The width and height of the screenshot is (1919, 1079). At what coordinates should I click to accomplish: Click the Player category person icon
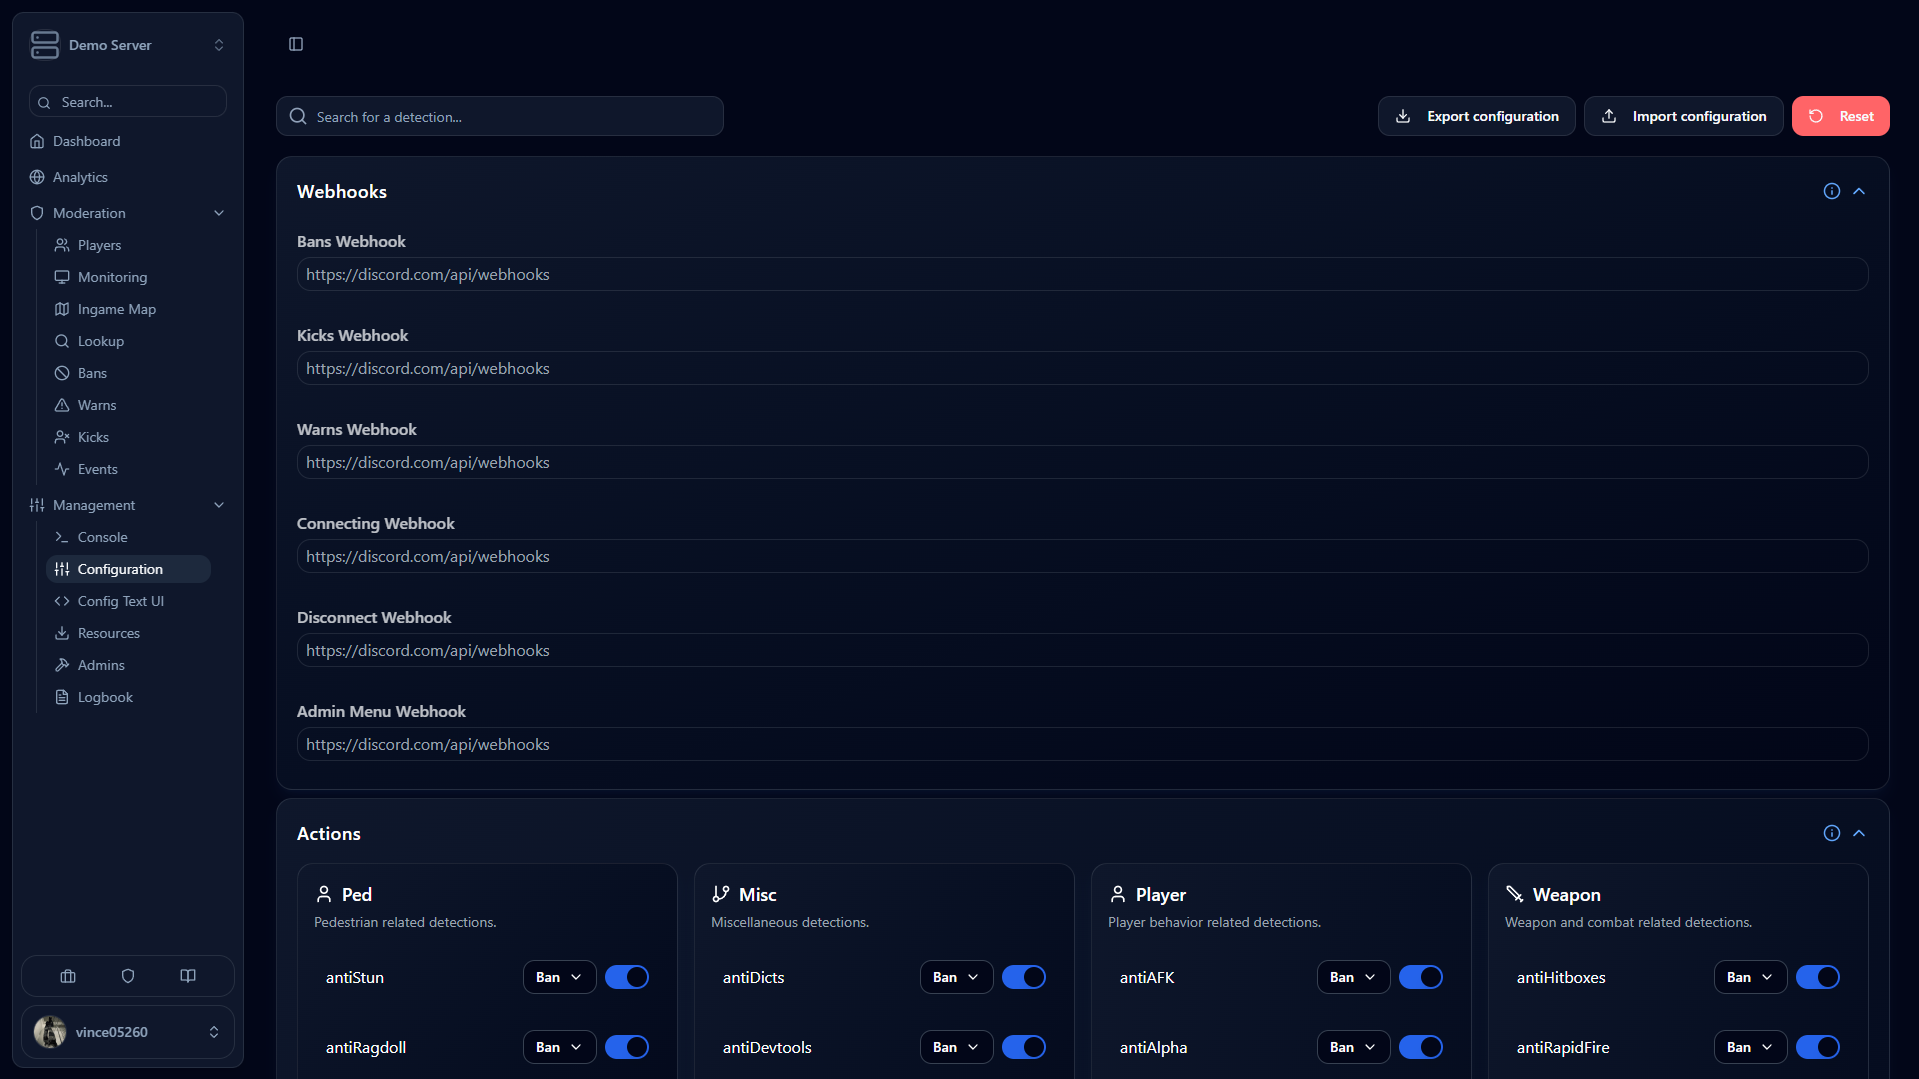pyautogui.click(x=1118, y=894)
